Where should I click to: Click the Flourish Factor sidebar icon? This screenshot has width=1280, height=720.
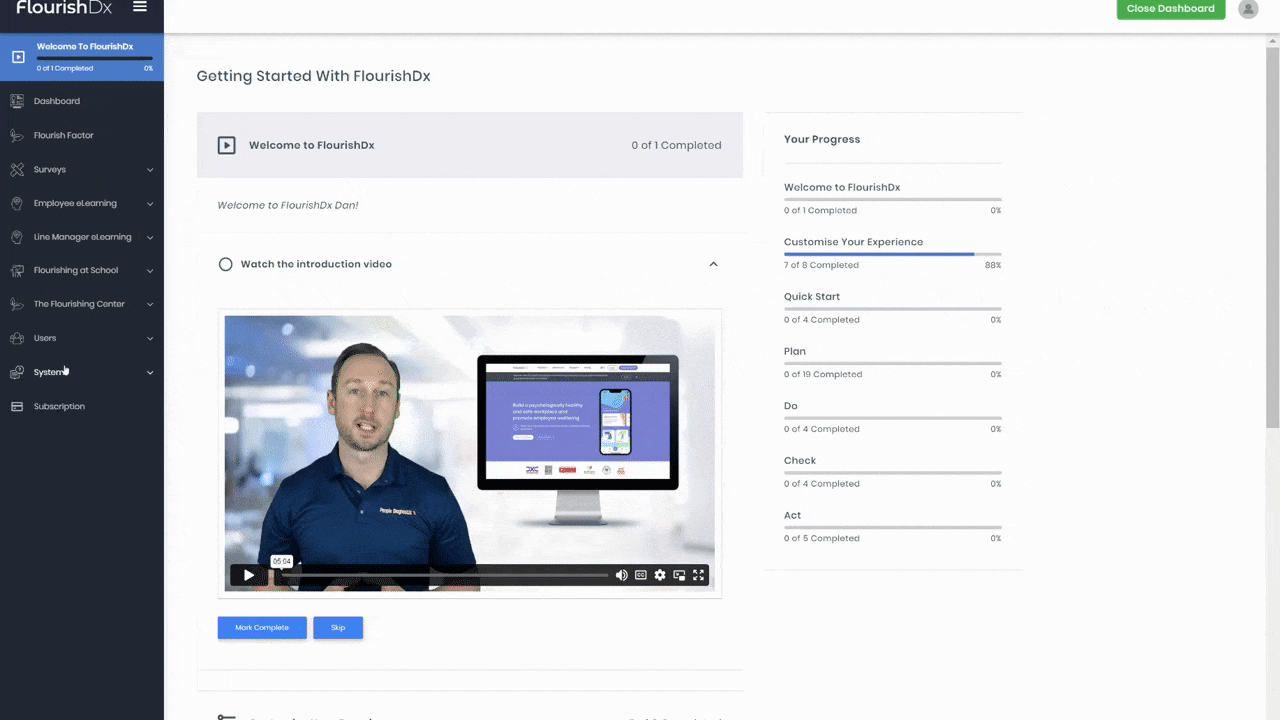[17, 135]
